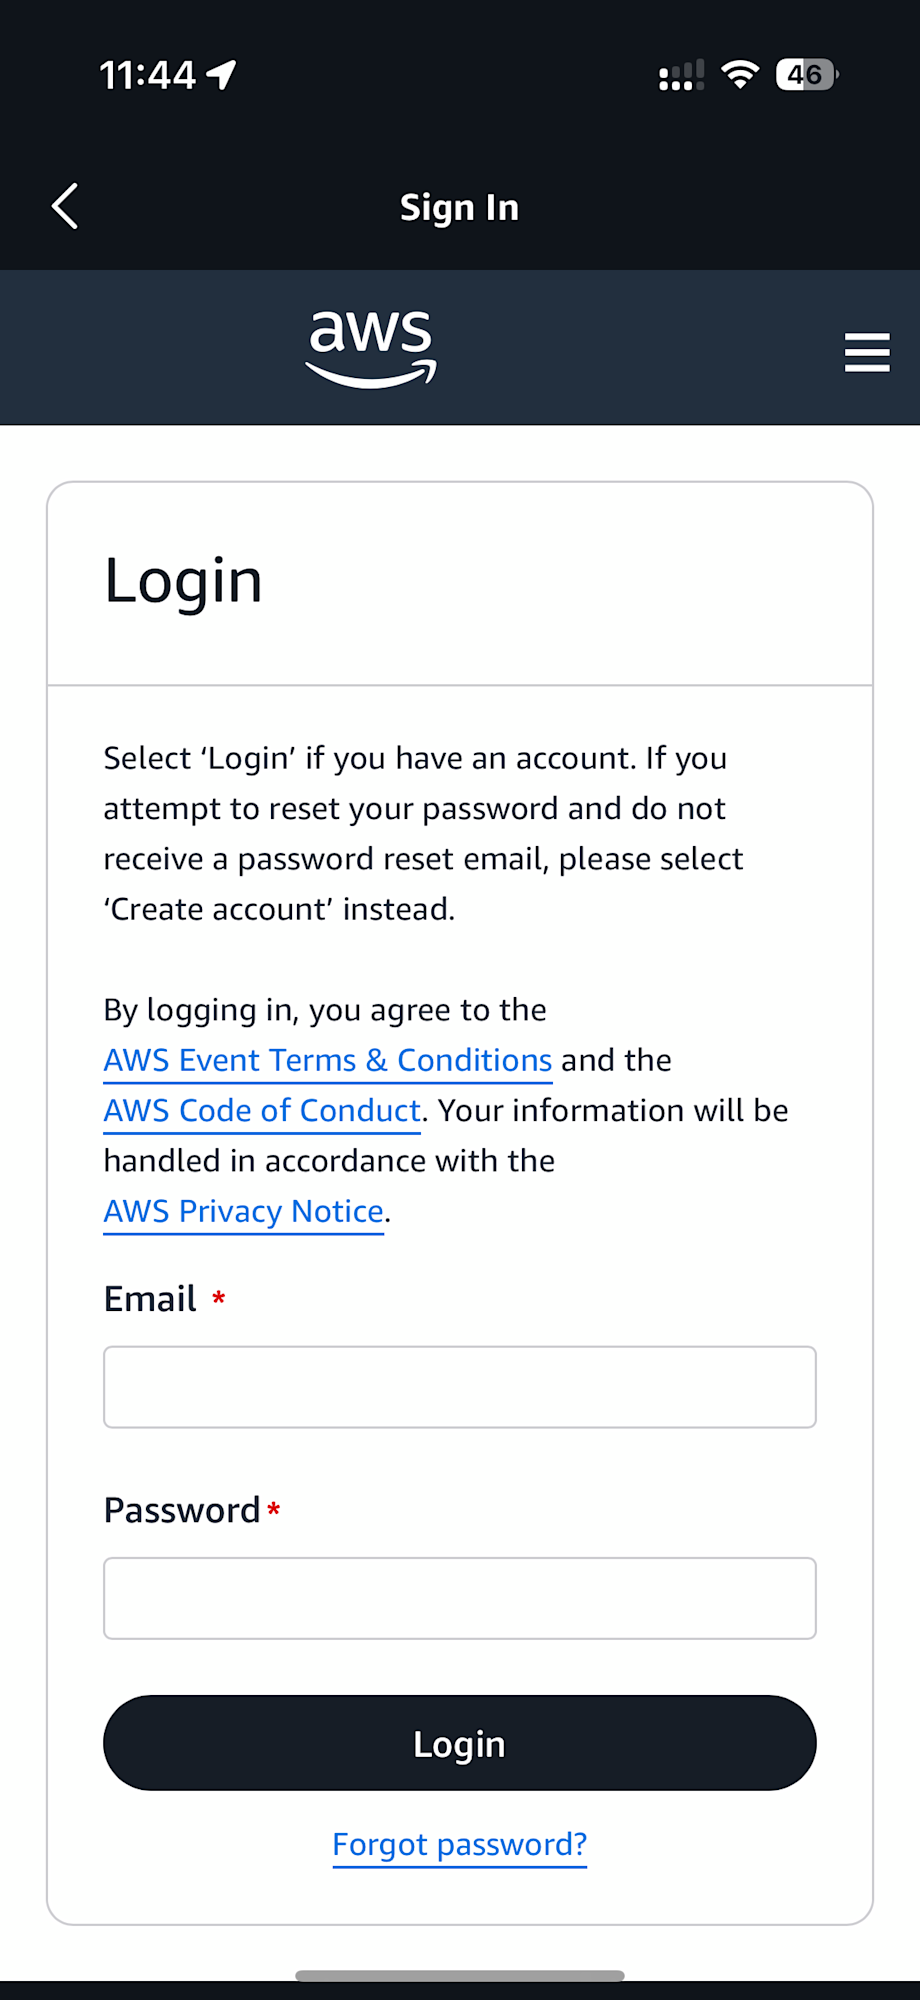This screenshot has height=2000, width=920.
Task: Tap the Password field label
Action: point(182,1510)
